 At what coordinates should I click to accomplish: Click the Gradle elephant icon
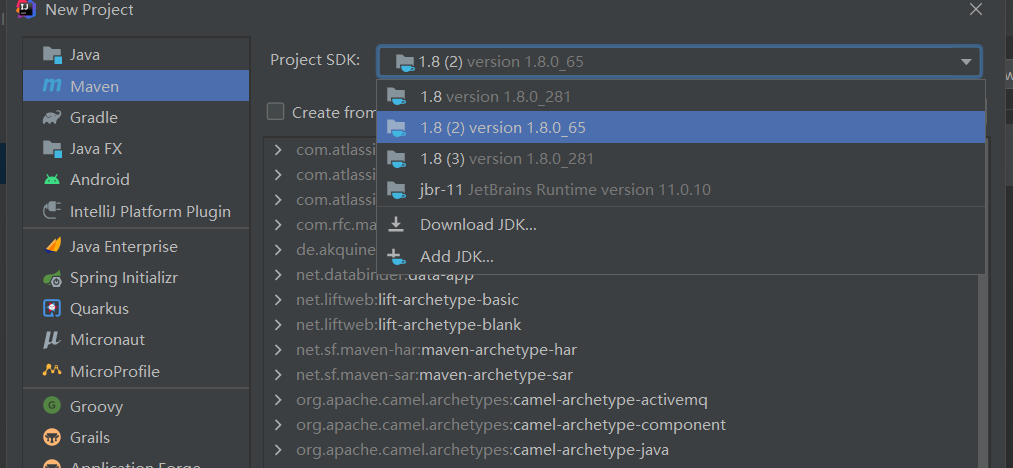click(52, 117)
